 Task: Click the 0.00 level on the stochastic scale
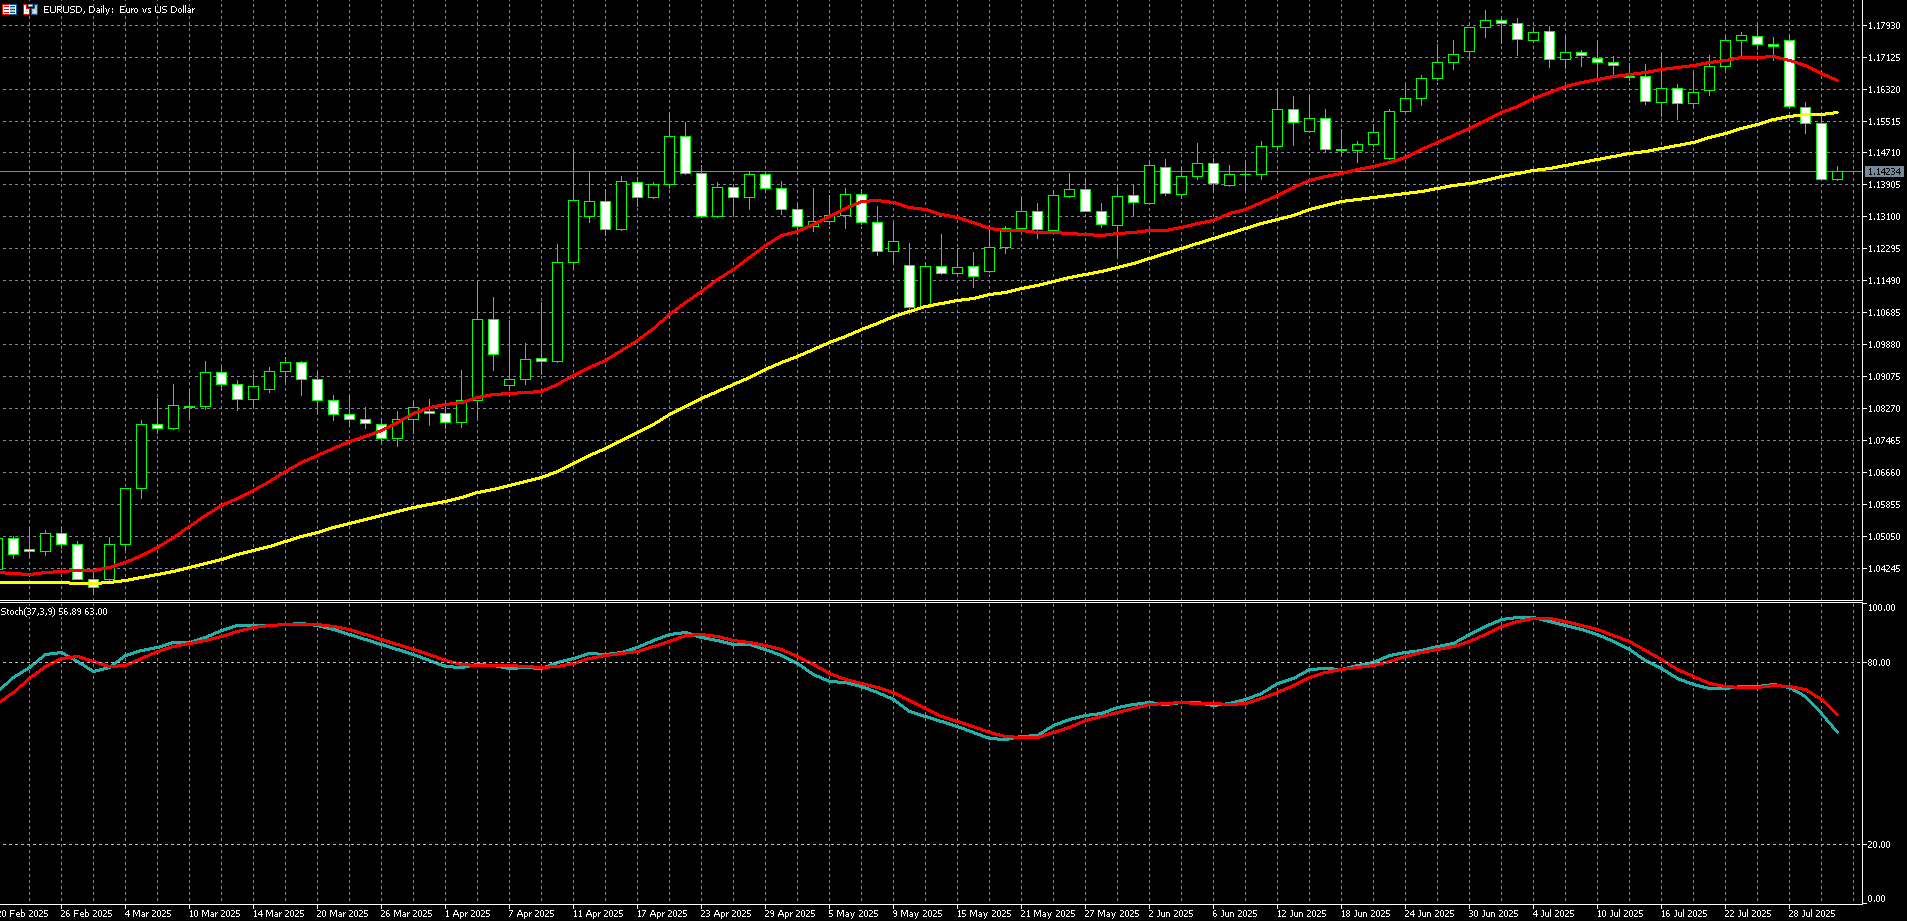click(1878, 899)
